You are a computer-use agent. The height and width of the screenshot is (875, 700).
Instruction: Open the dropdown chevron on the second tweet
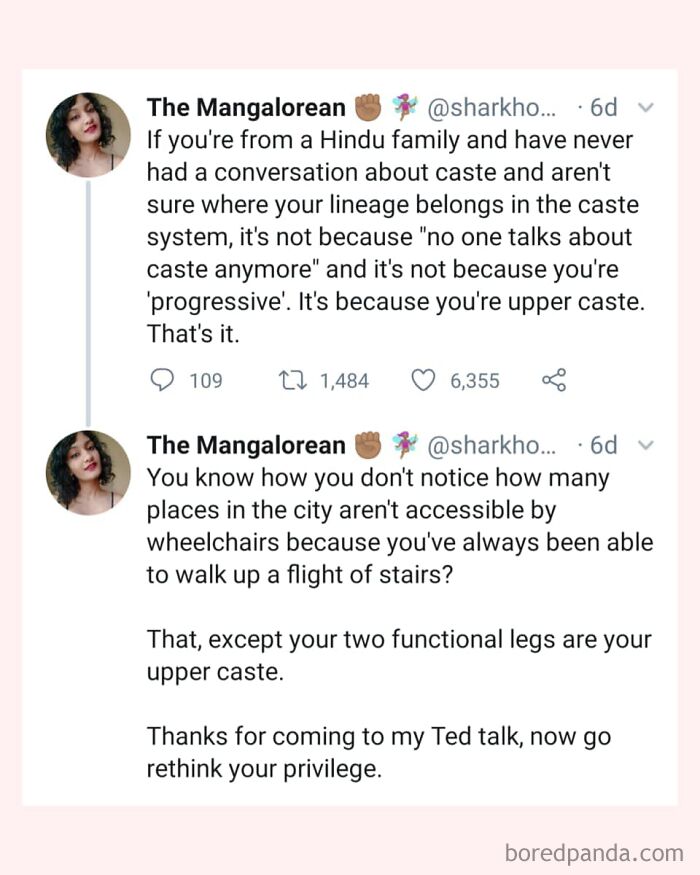tap(646, 446)
